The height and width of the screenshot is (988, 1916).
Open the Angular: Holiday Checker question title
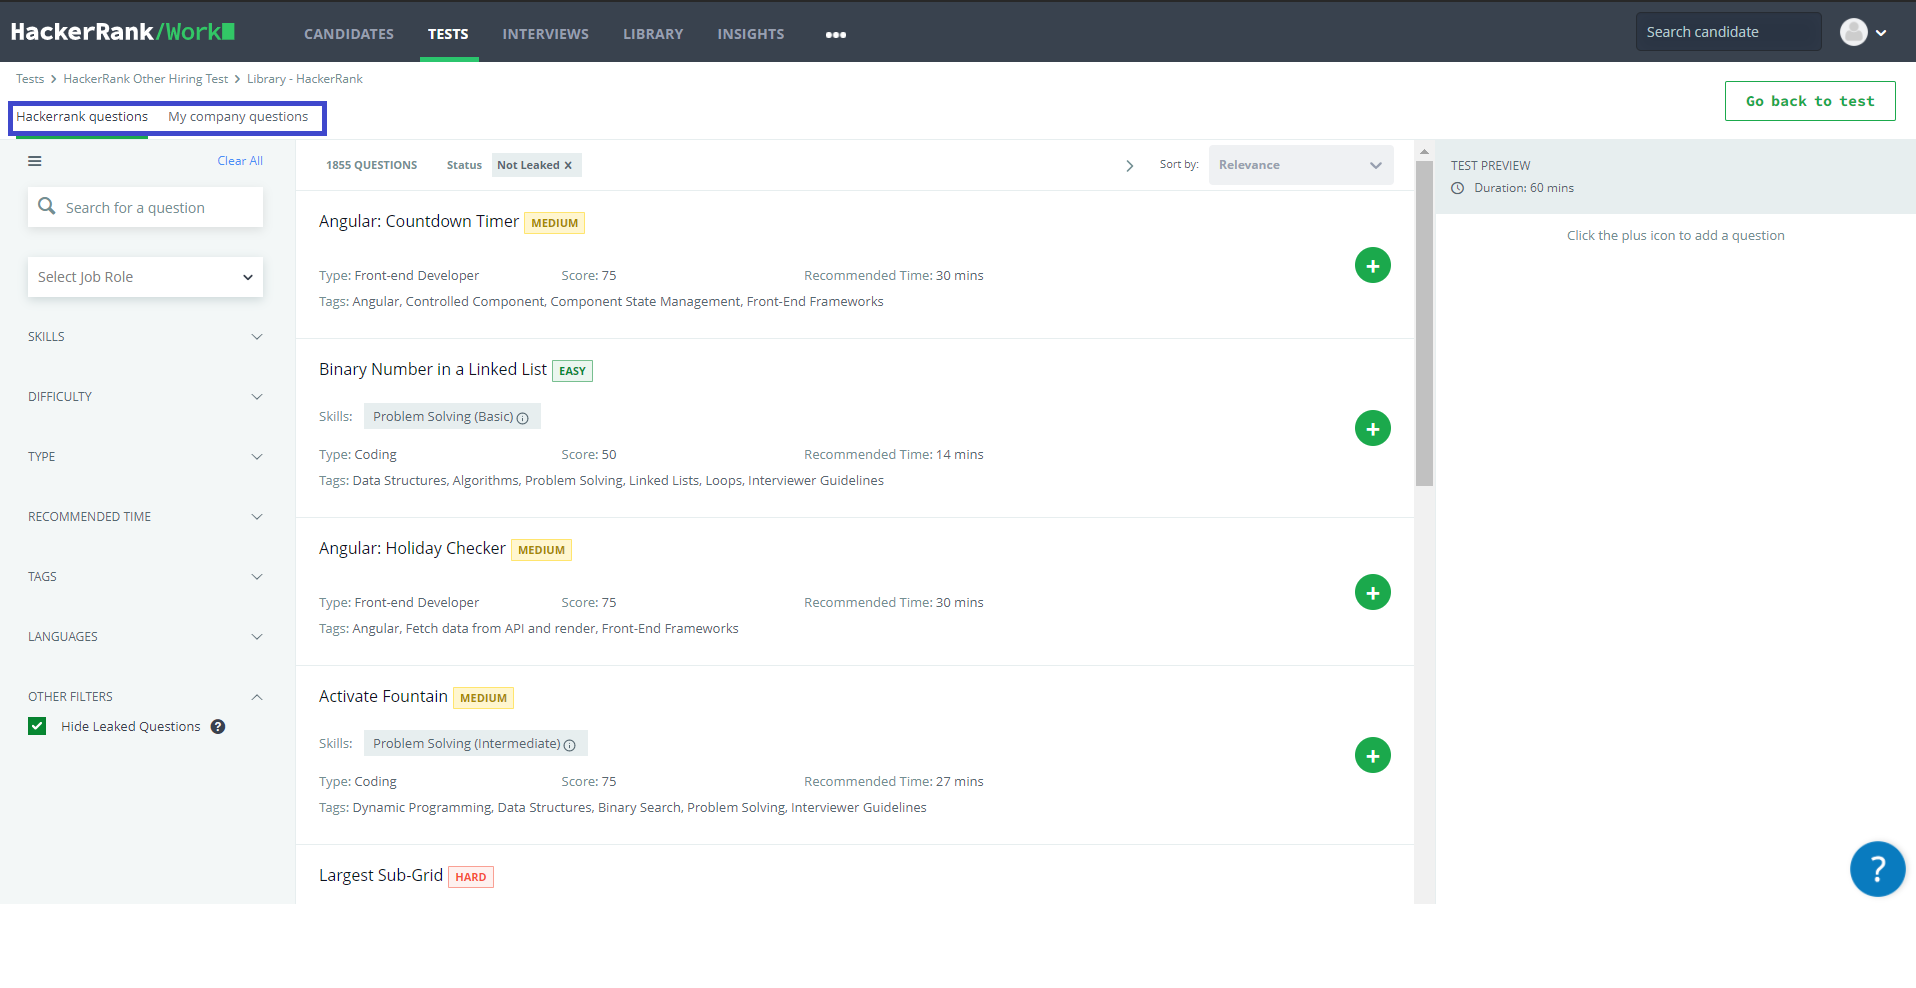[412, 548]
